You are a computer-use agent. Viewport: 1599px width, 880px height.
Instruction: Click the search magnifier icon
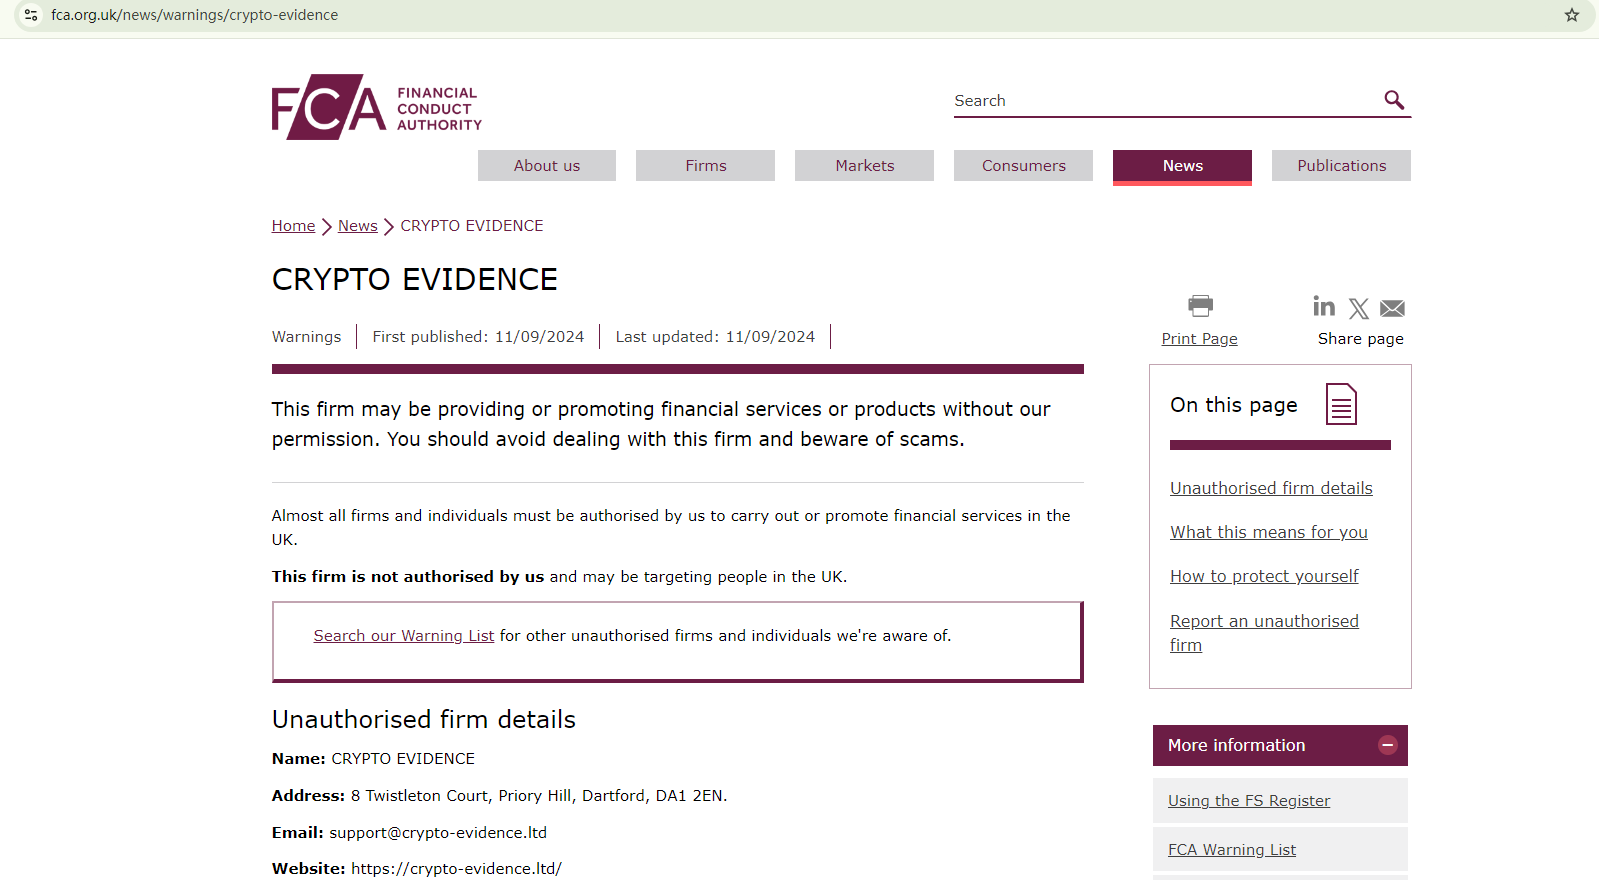(1394, 100)
